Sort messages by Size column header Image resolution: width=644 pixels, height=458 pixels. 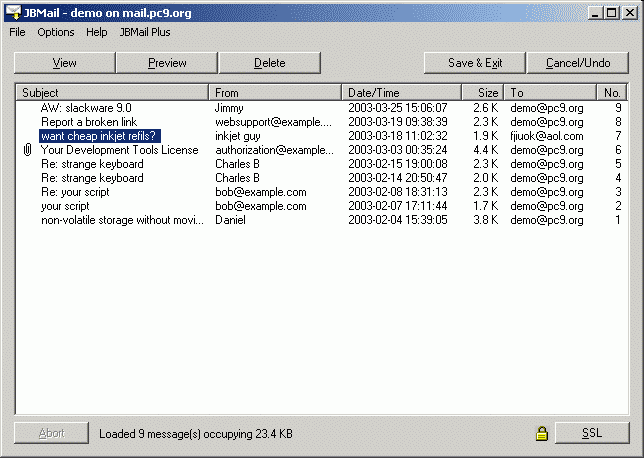click(x=482, y=93)
